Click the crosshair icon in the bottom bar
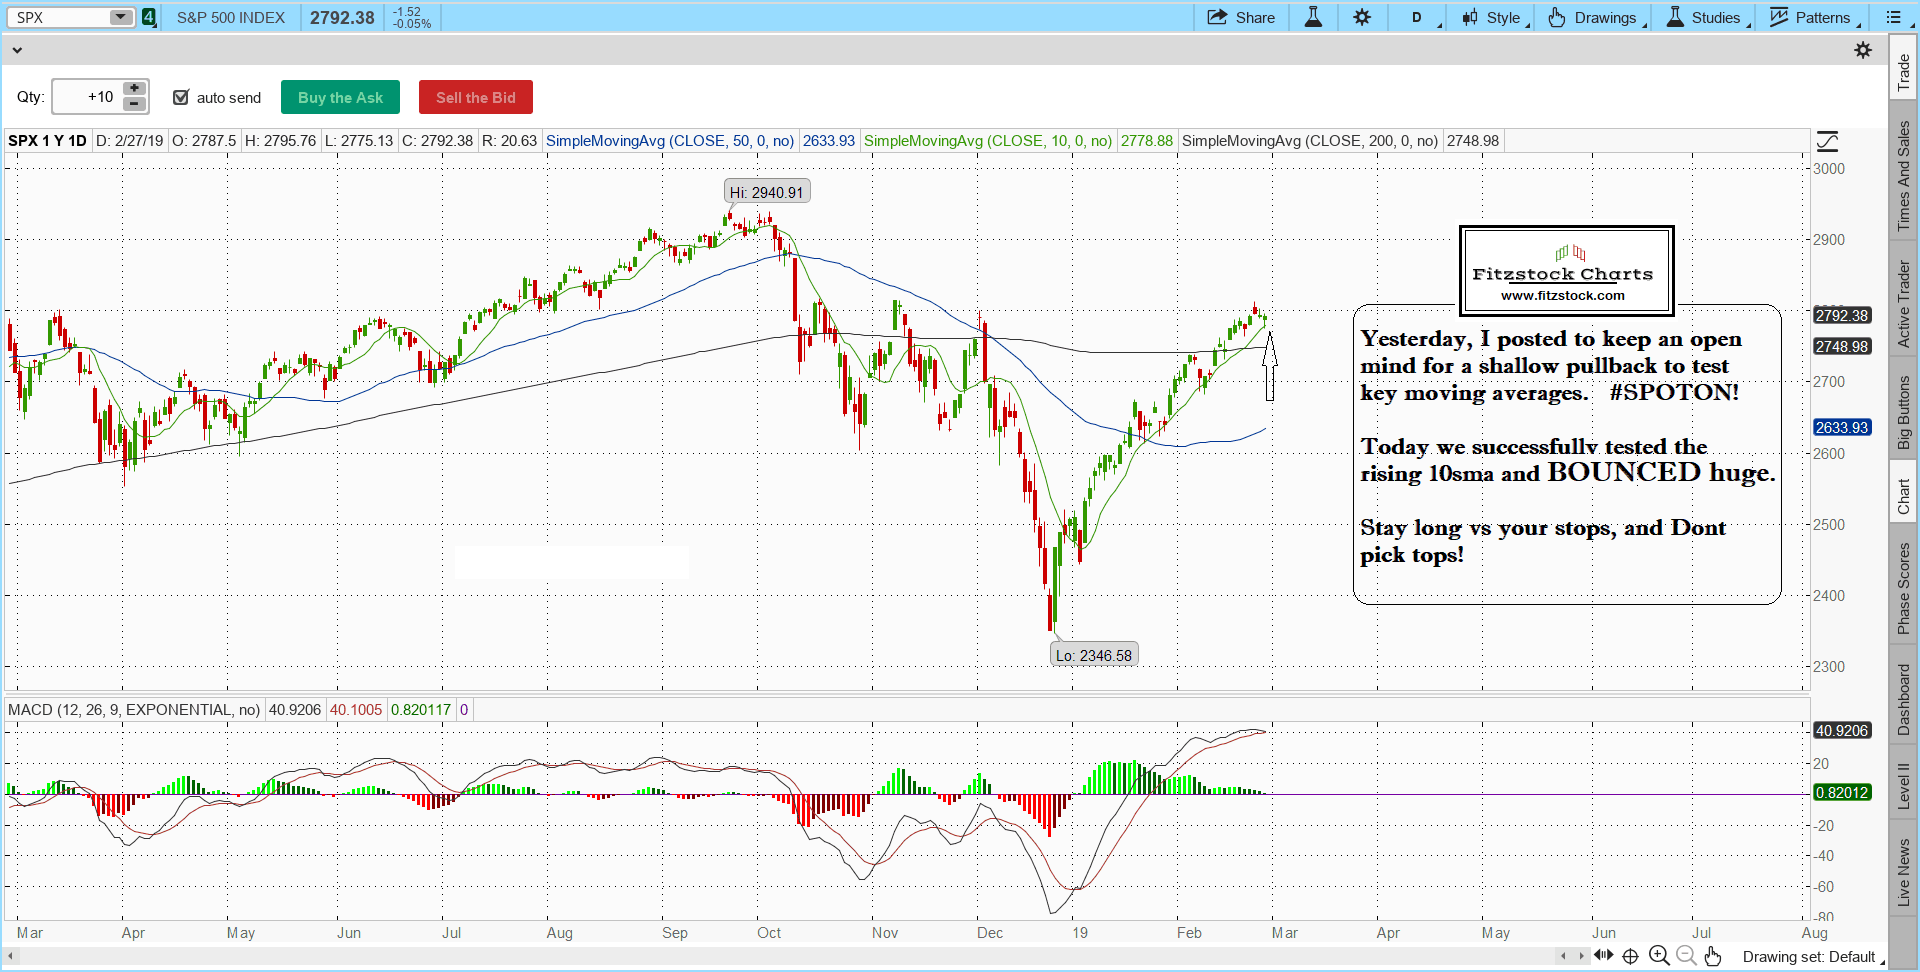Image resolution: width=1920 pixels, height=972 pixels. click(x=1630, y=956)
